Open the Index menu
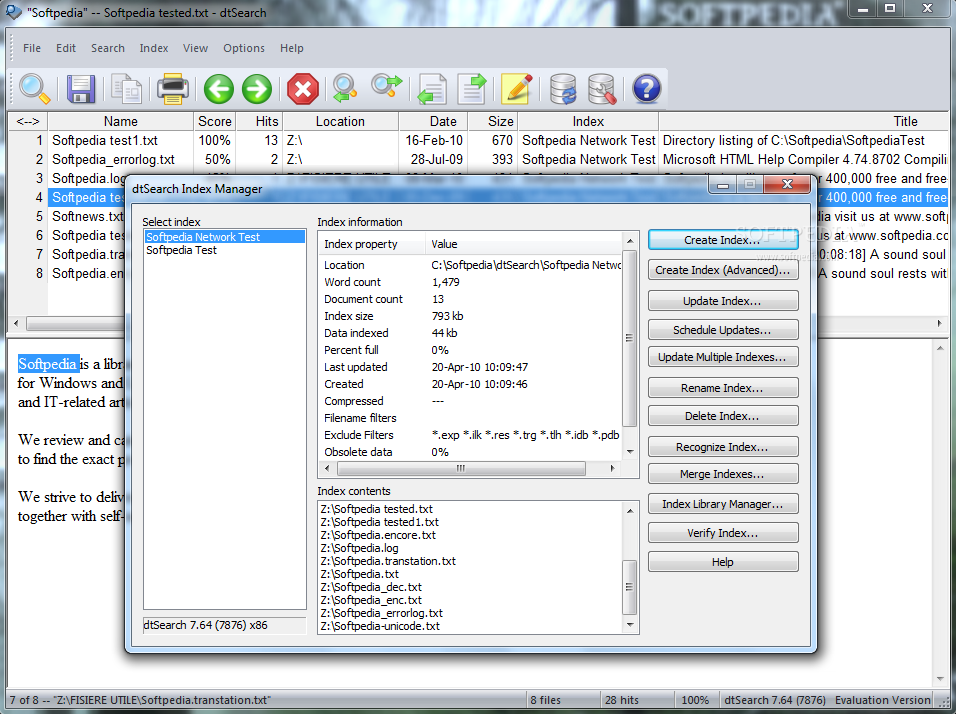This screenshot has width=956, height=714. pos(154,48)
